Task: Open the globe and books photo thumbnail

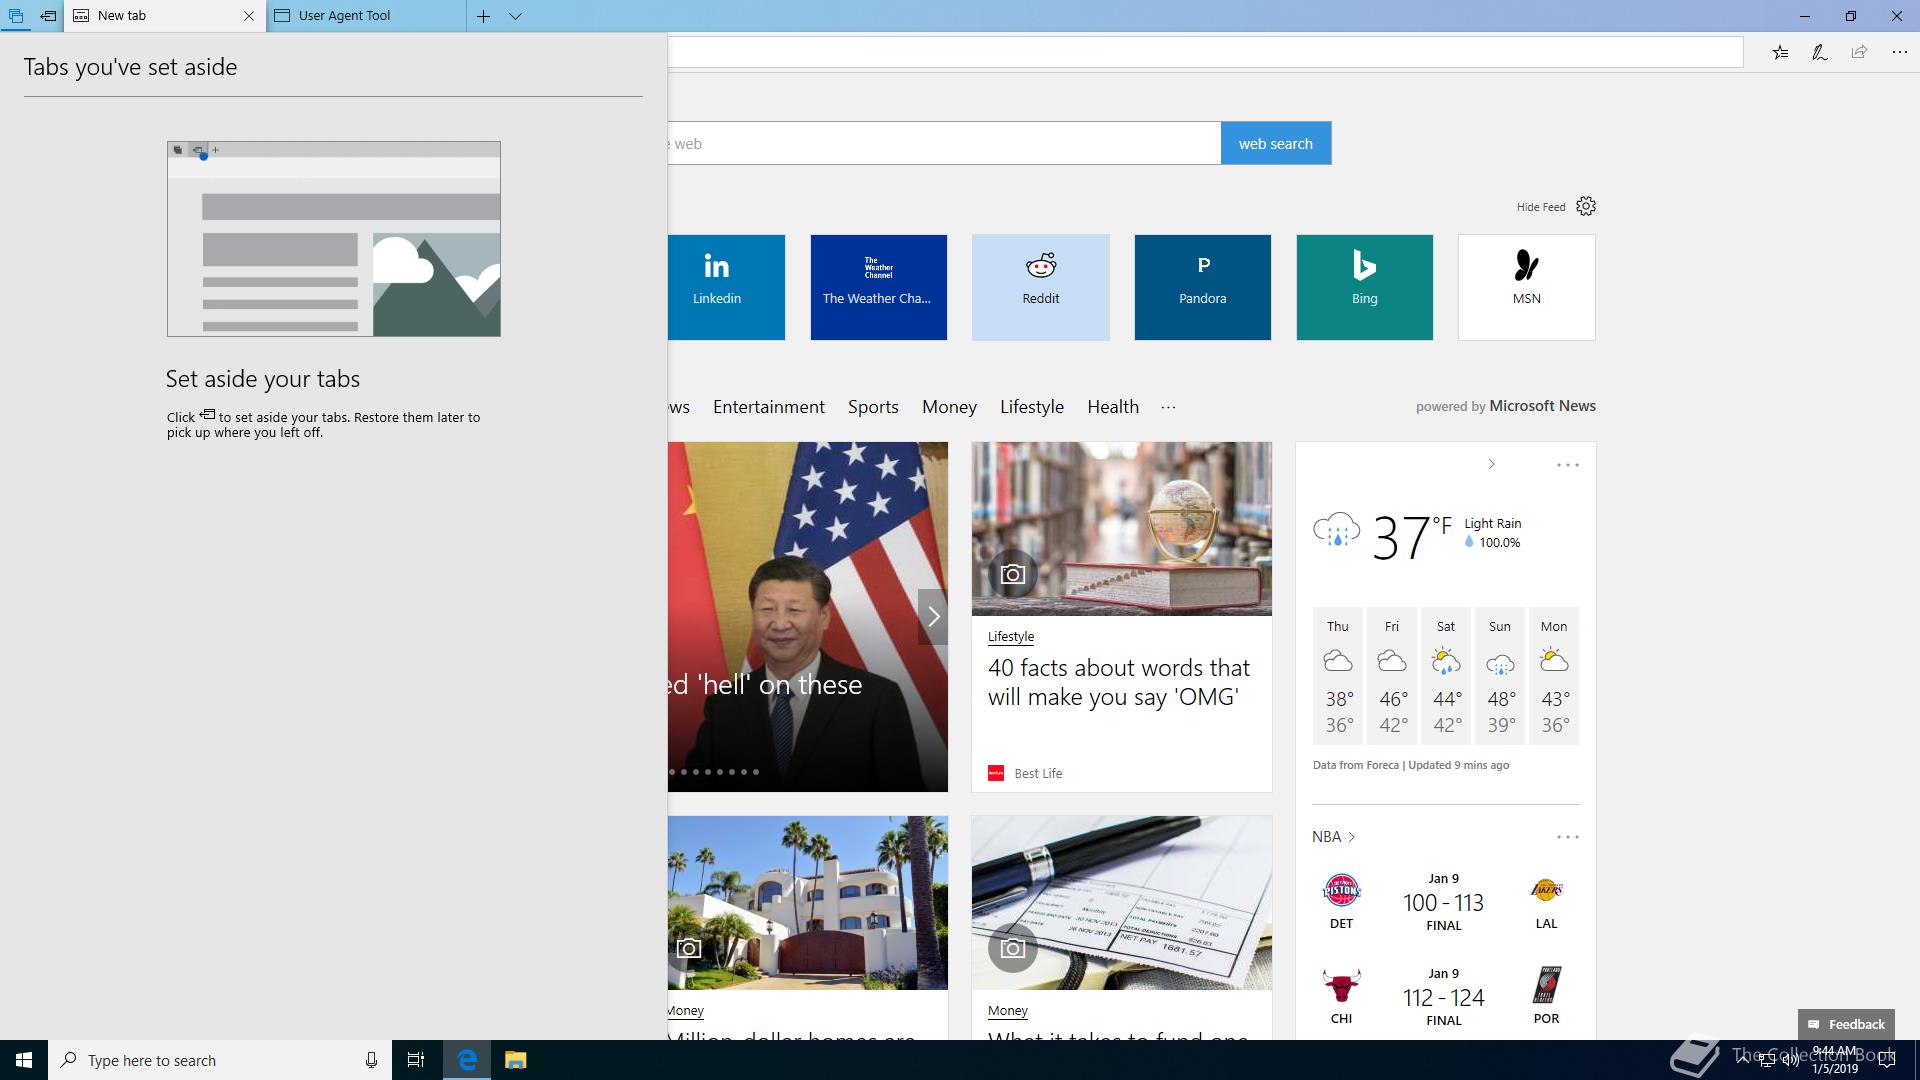Action: point(1121,528)
